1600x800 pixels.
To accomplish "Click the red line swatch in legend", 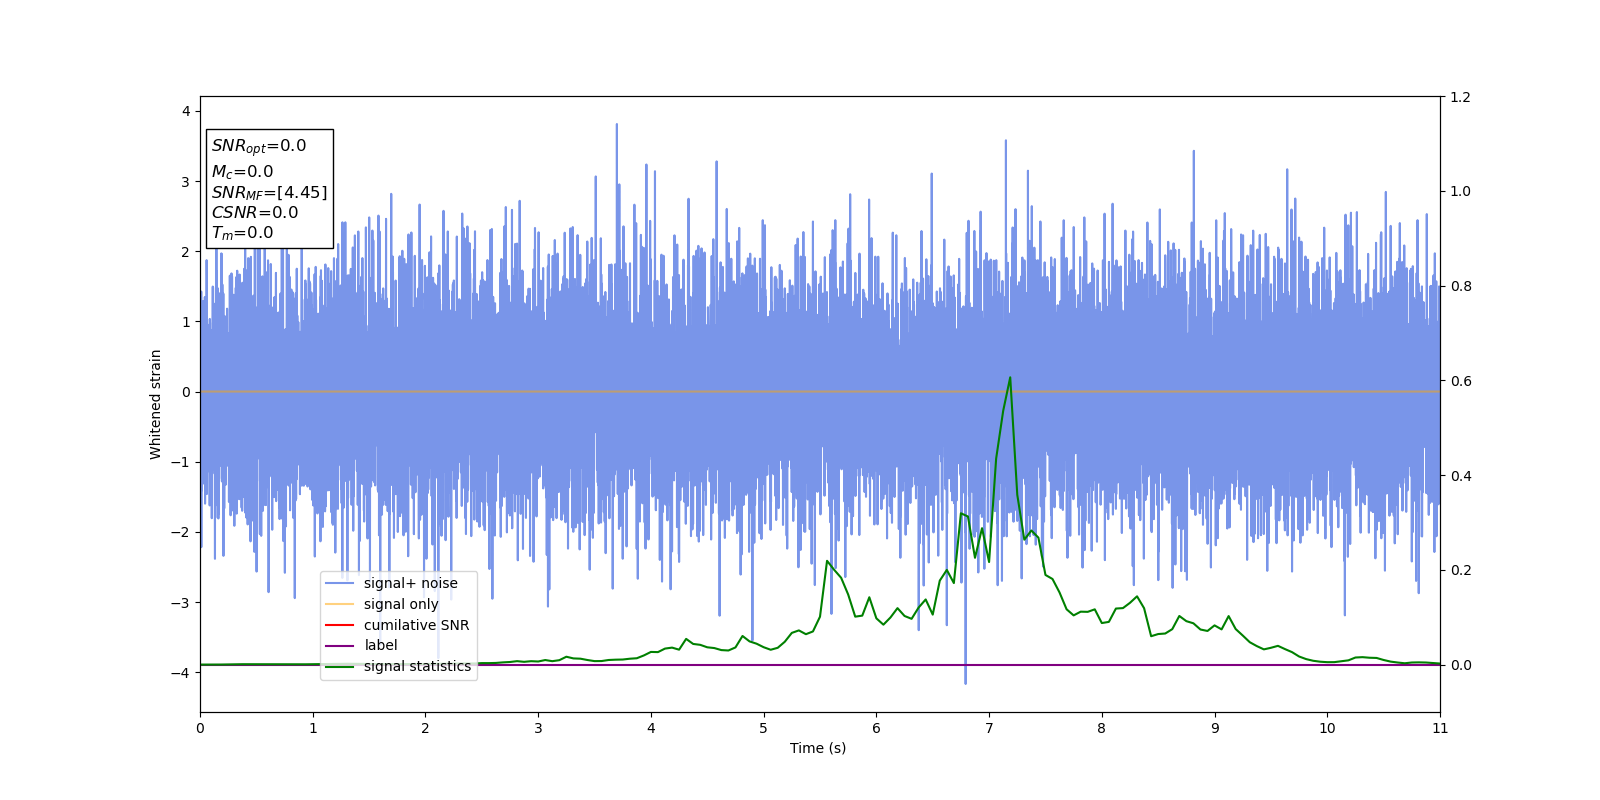I will pos(340,625).
